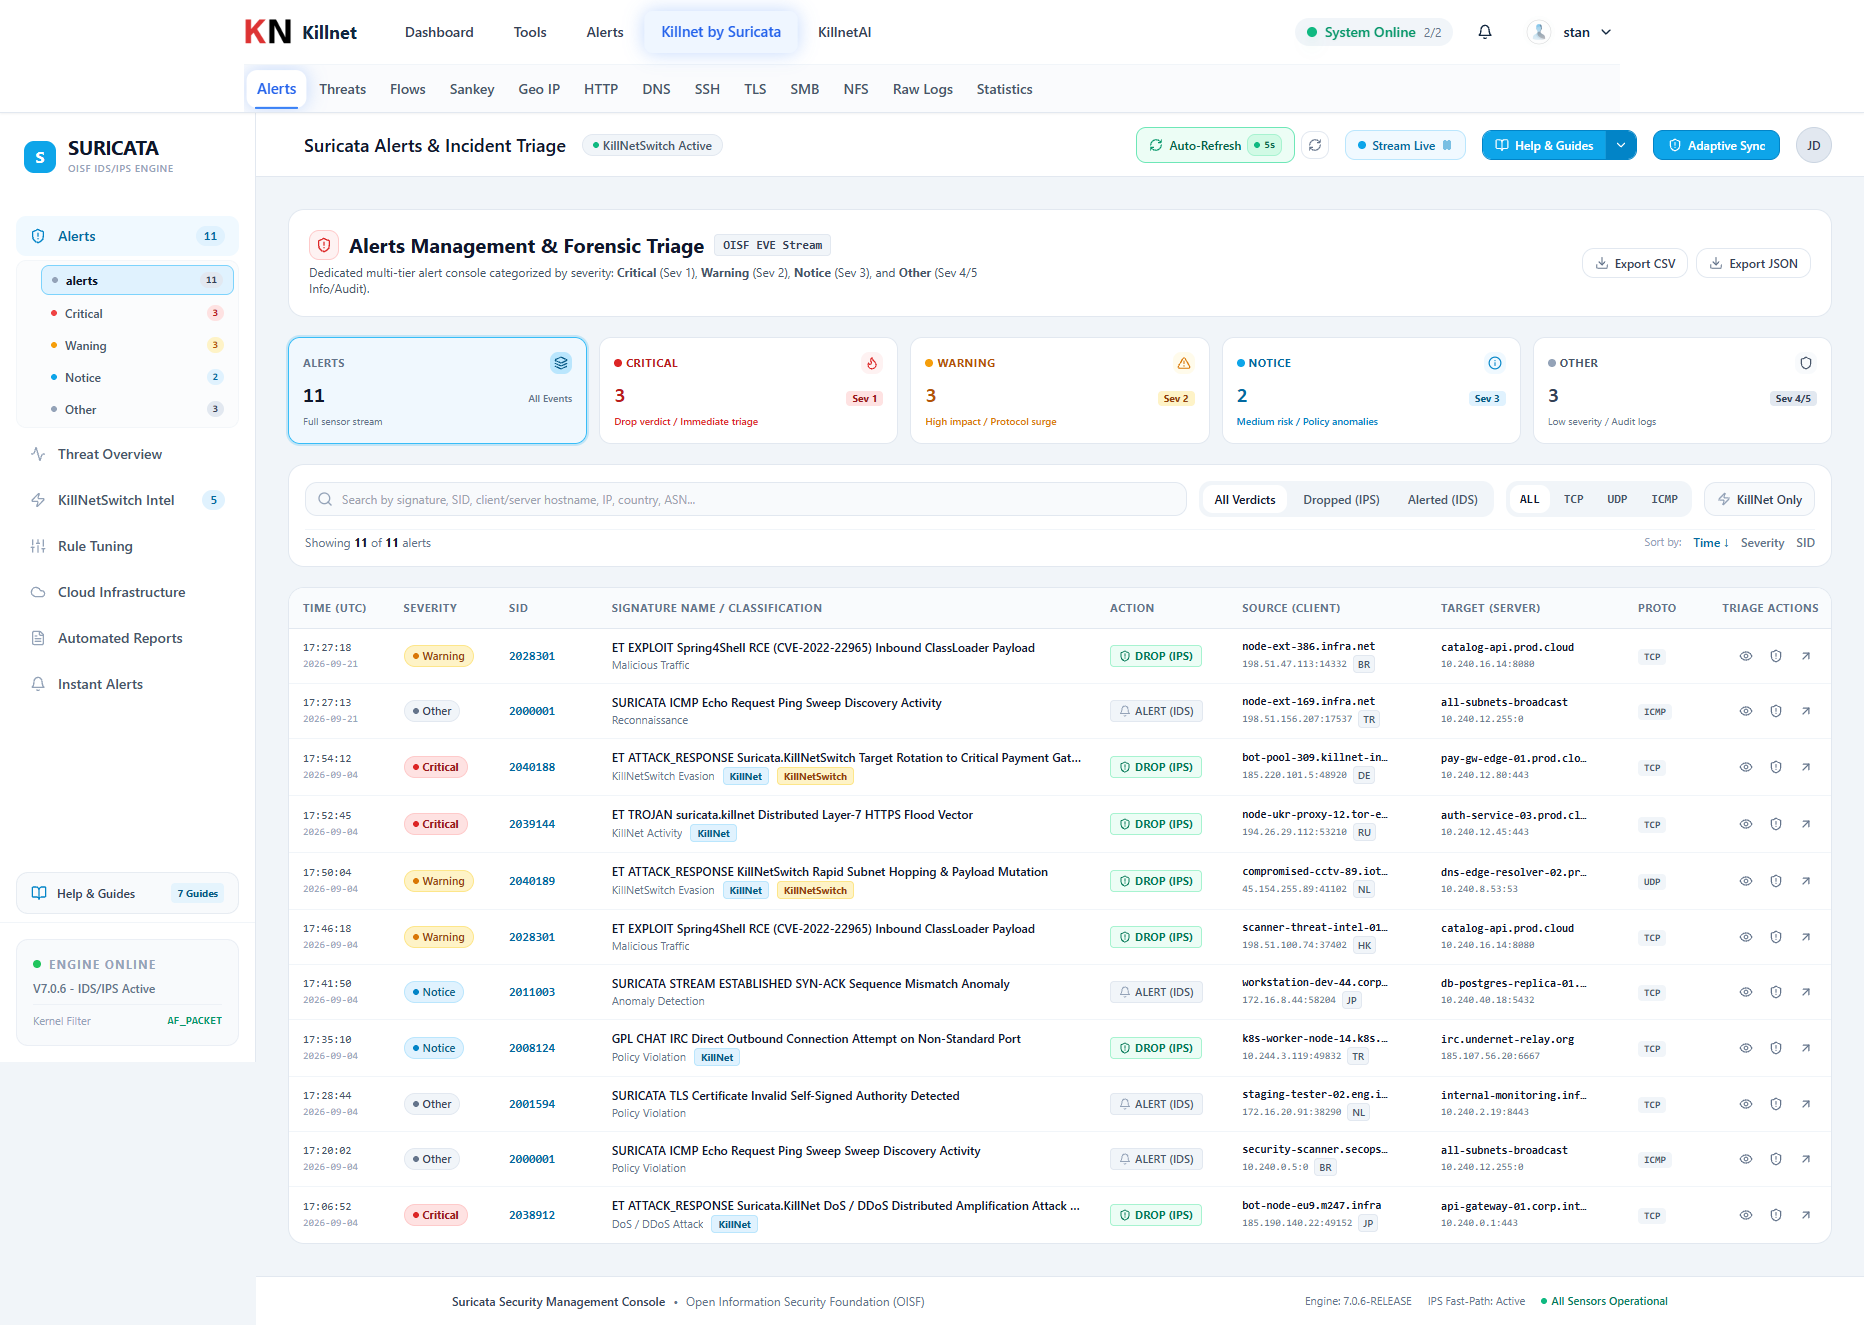
Task: Click the Export CSV button
Action: coord(1635,263)
